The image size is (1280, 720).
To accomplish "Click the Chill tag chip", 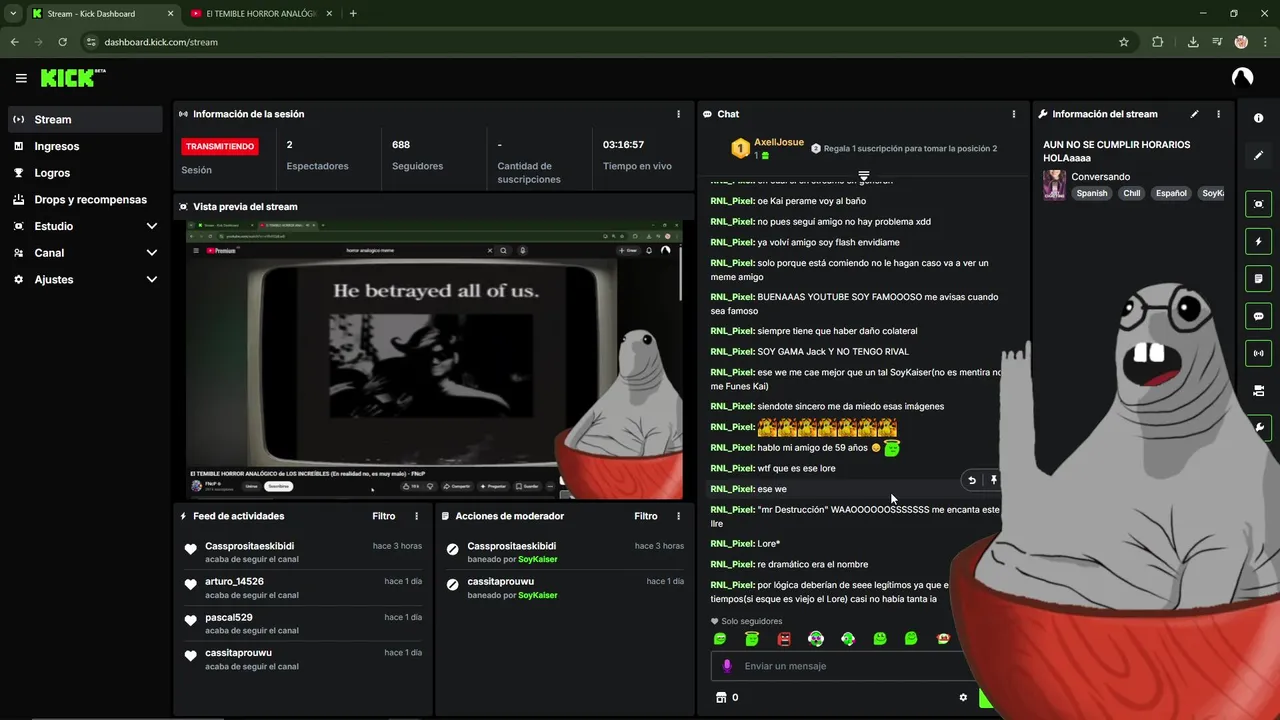I will [1131, 193].
